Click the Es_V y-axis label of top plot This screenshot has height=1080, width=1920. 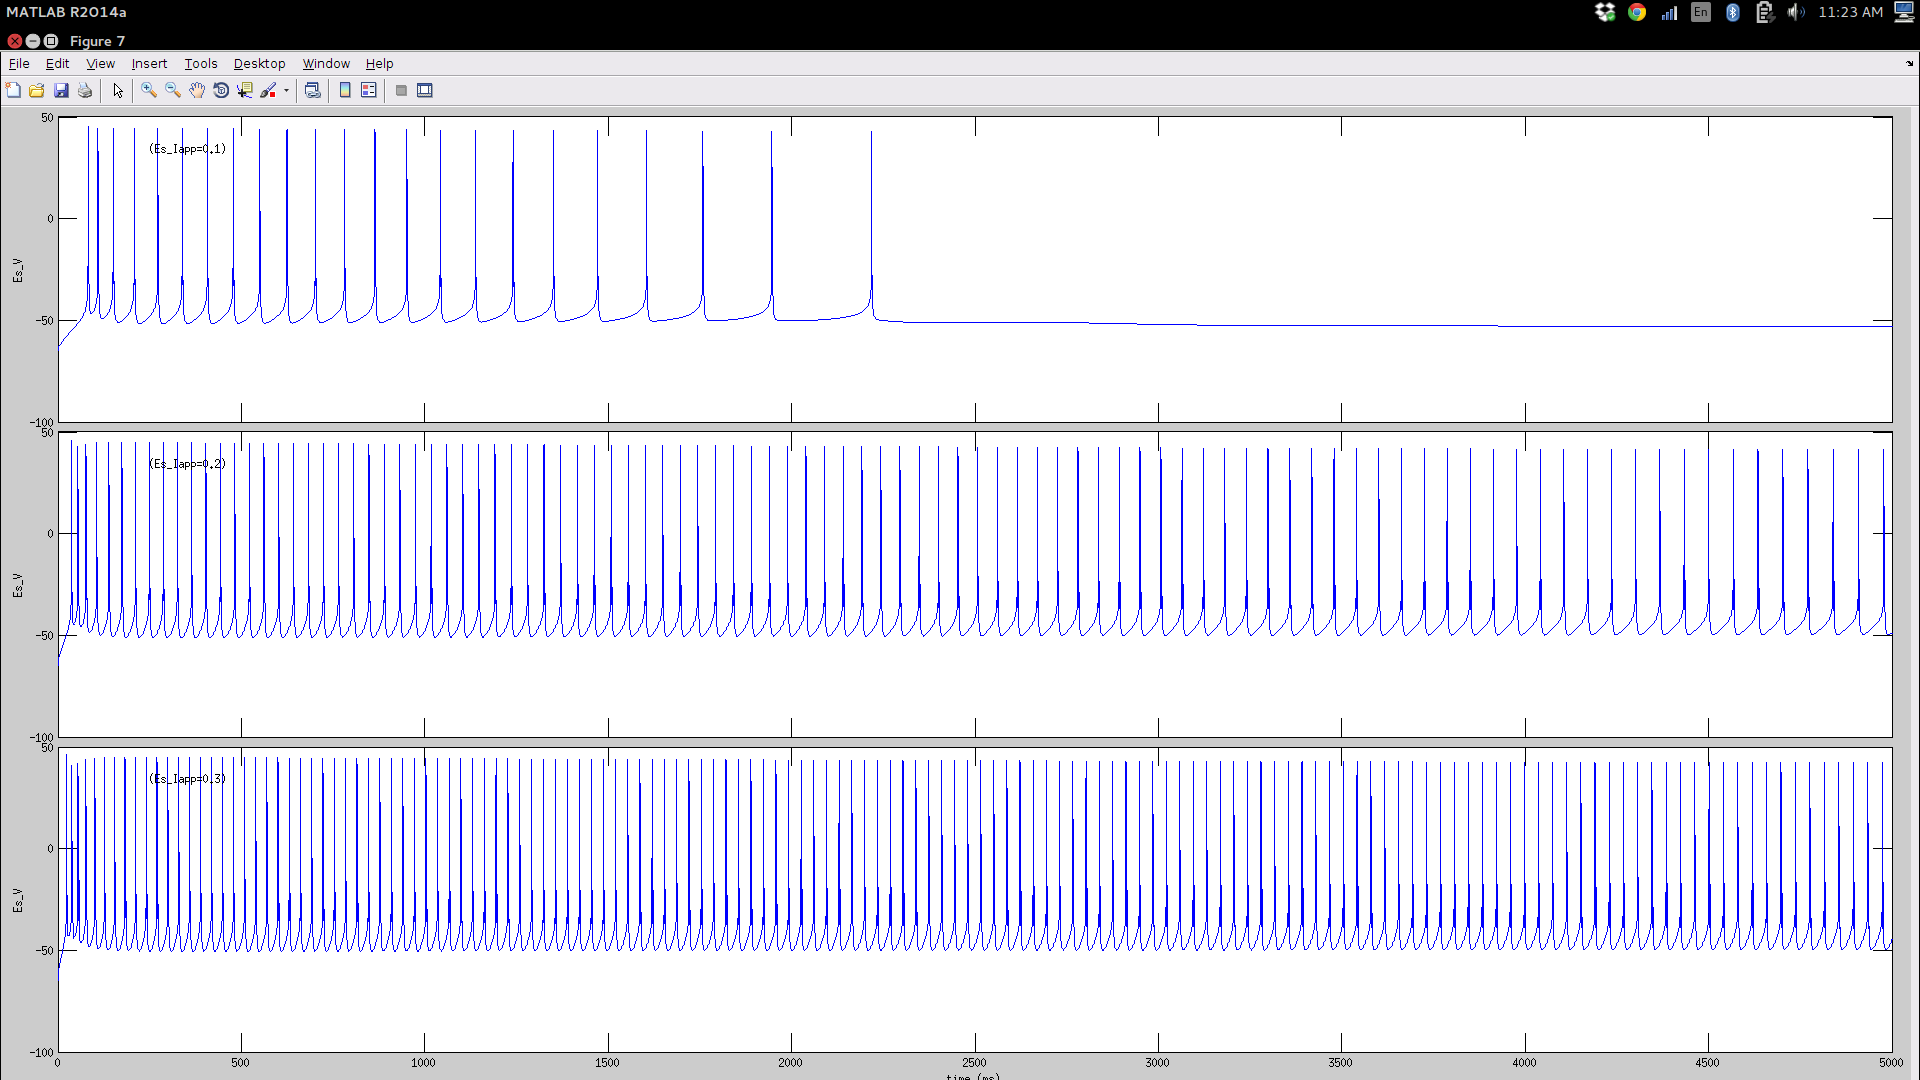click(17, 270)
